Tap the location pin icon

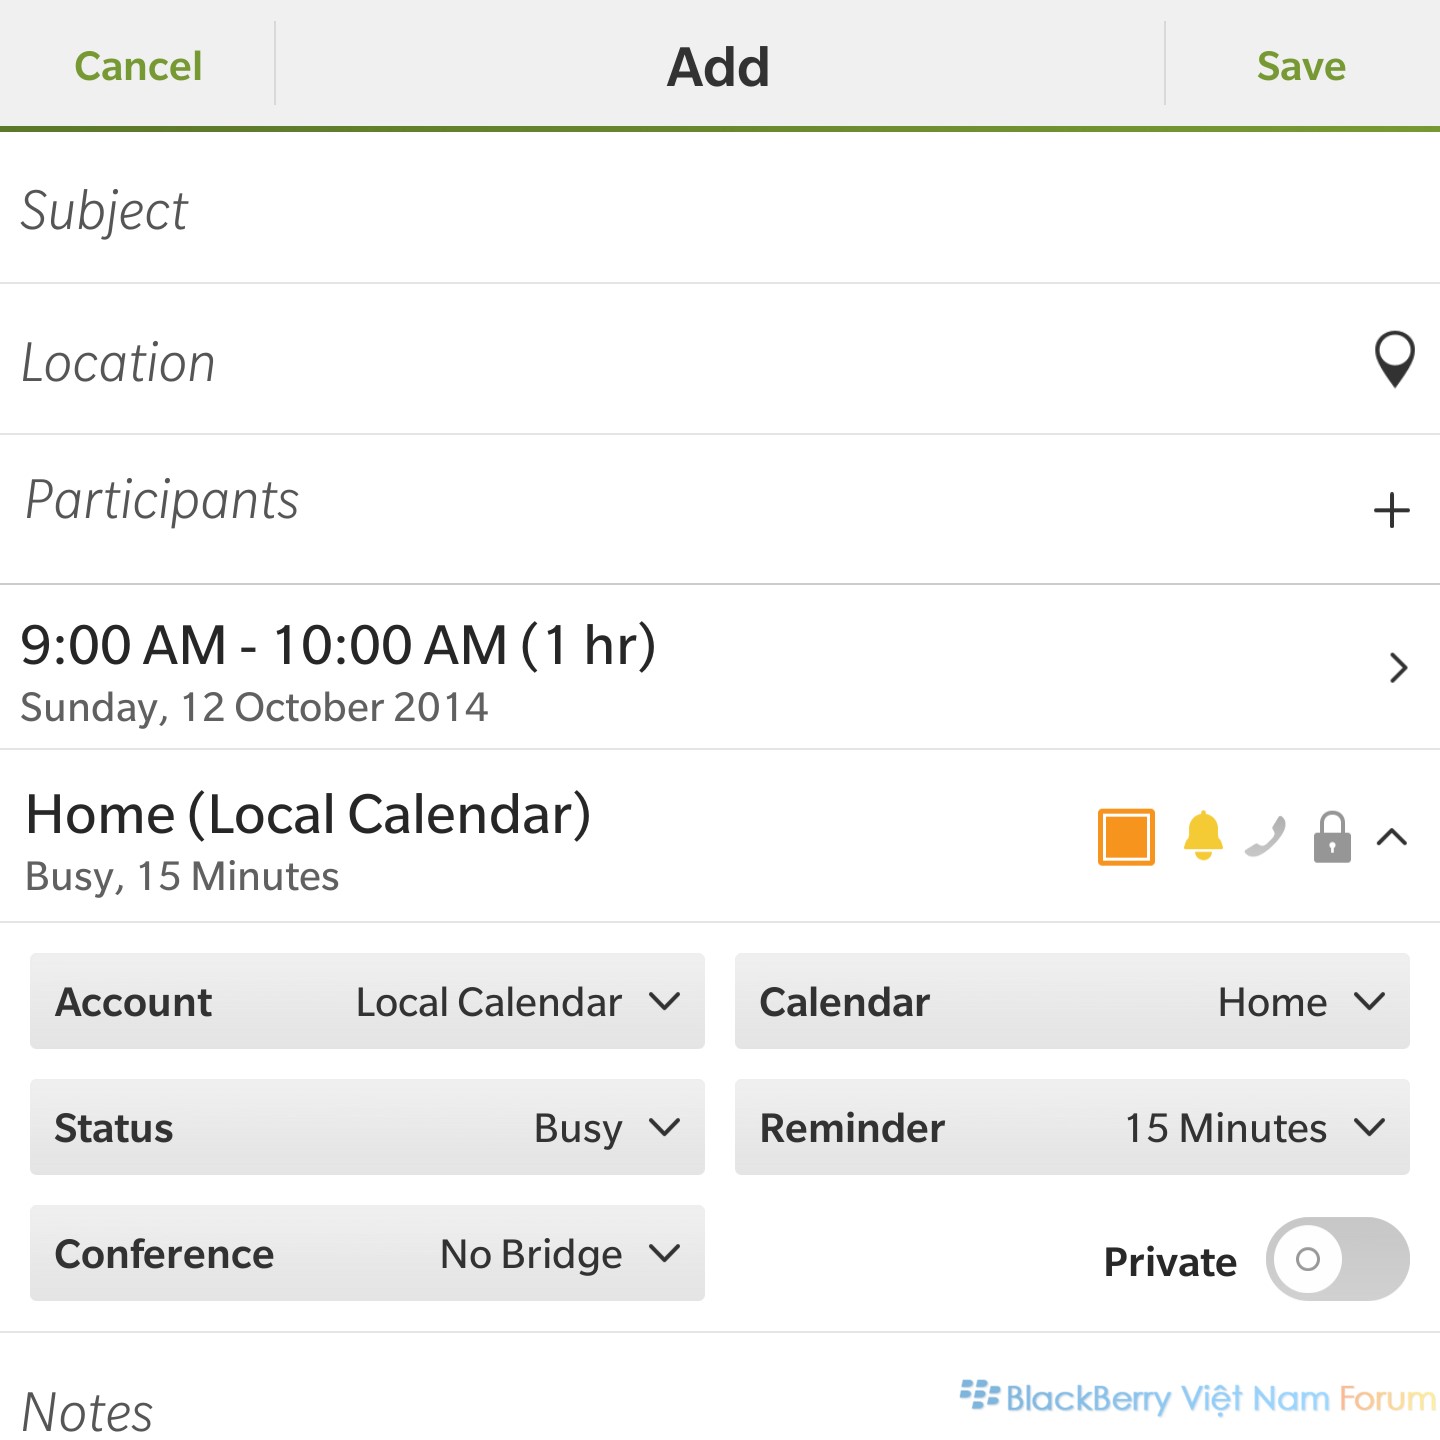1394,359
